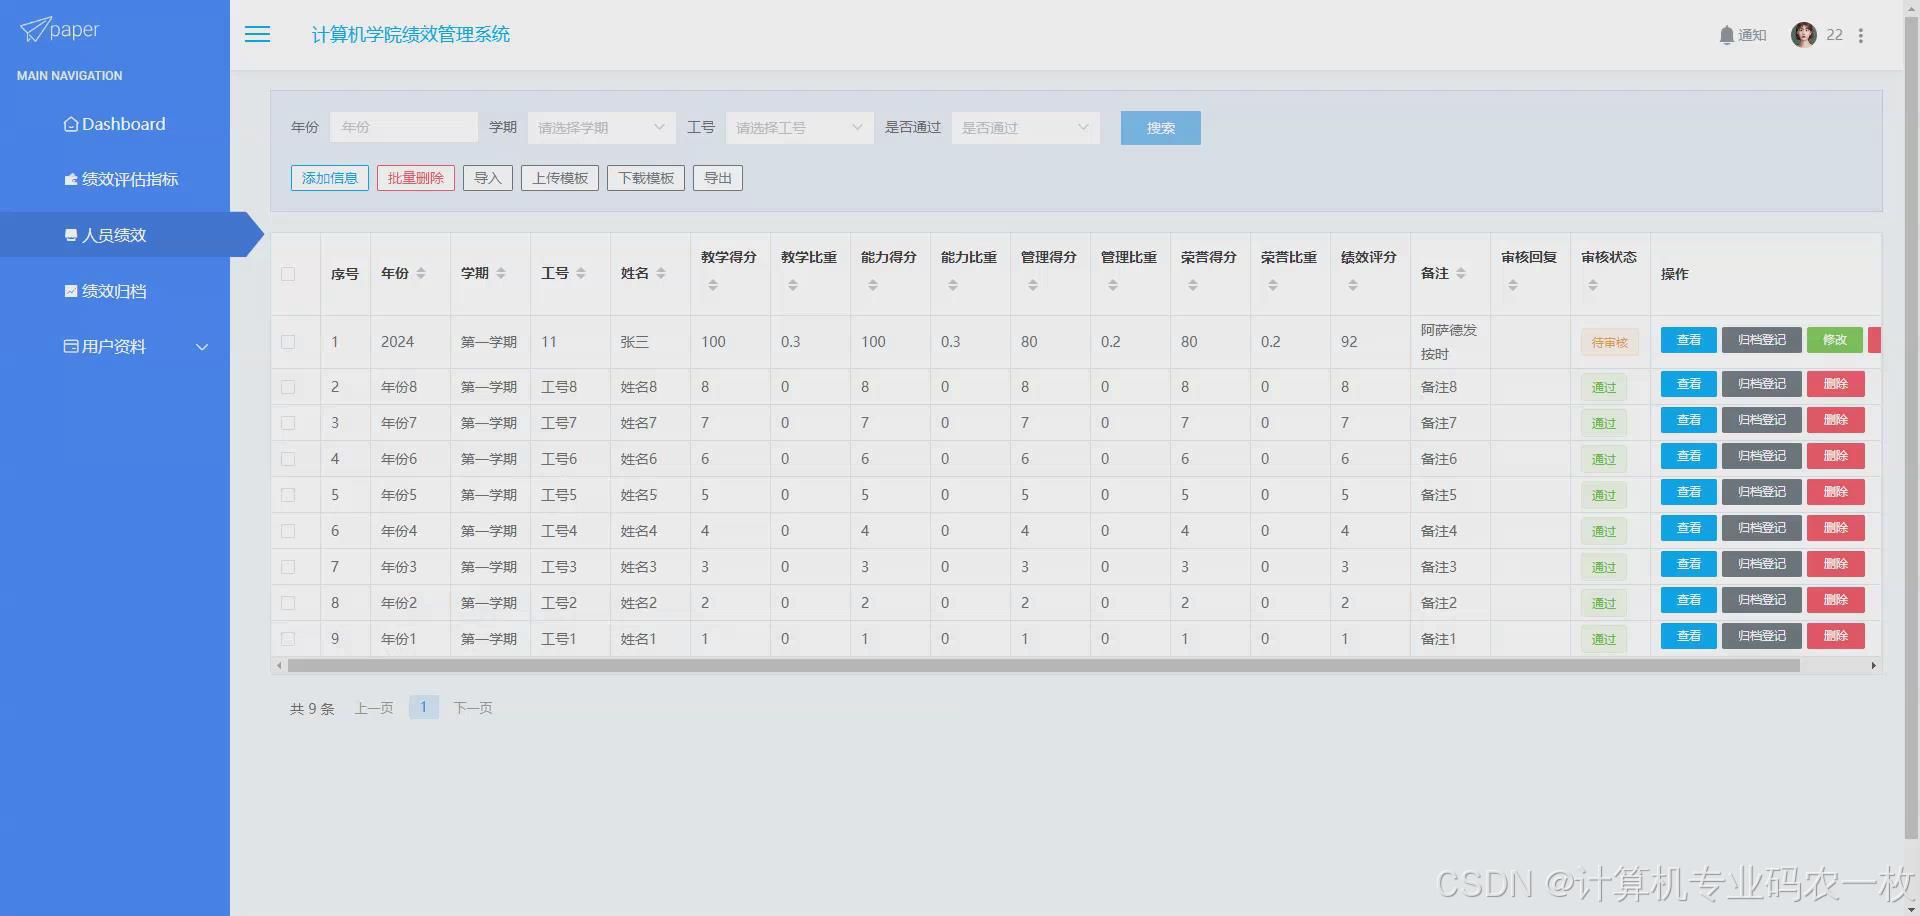1920x916 pixels.
Task: Sort table by 工号 column arrows
Action: (581, 273)
